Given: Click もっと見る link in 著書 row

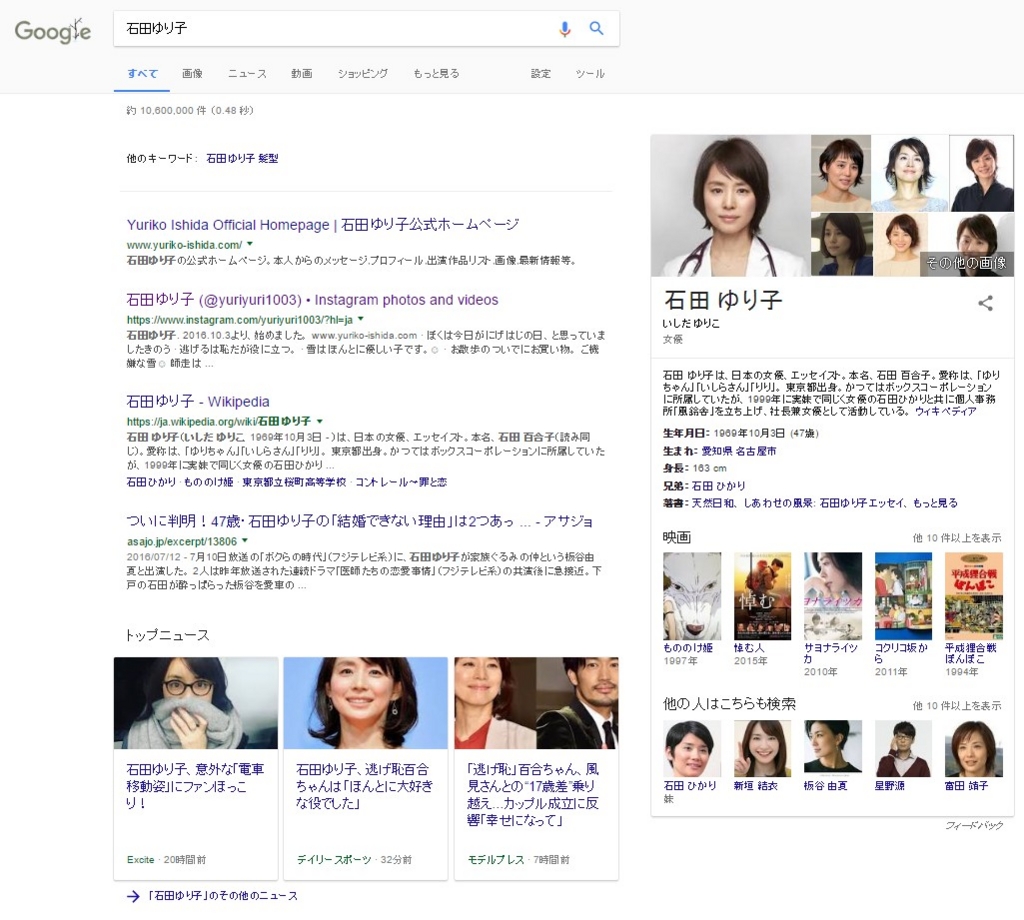Looking at the screenshot, I should [935, 503].
